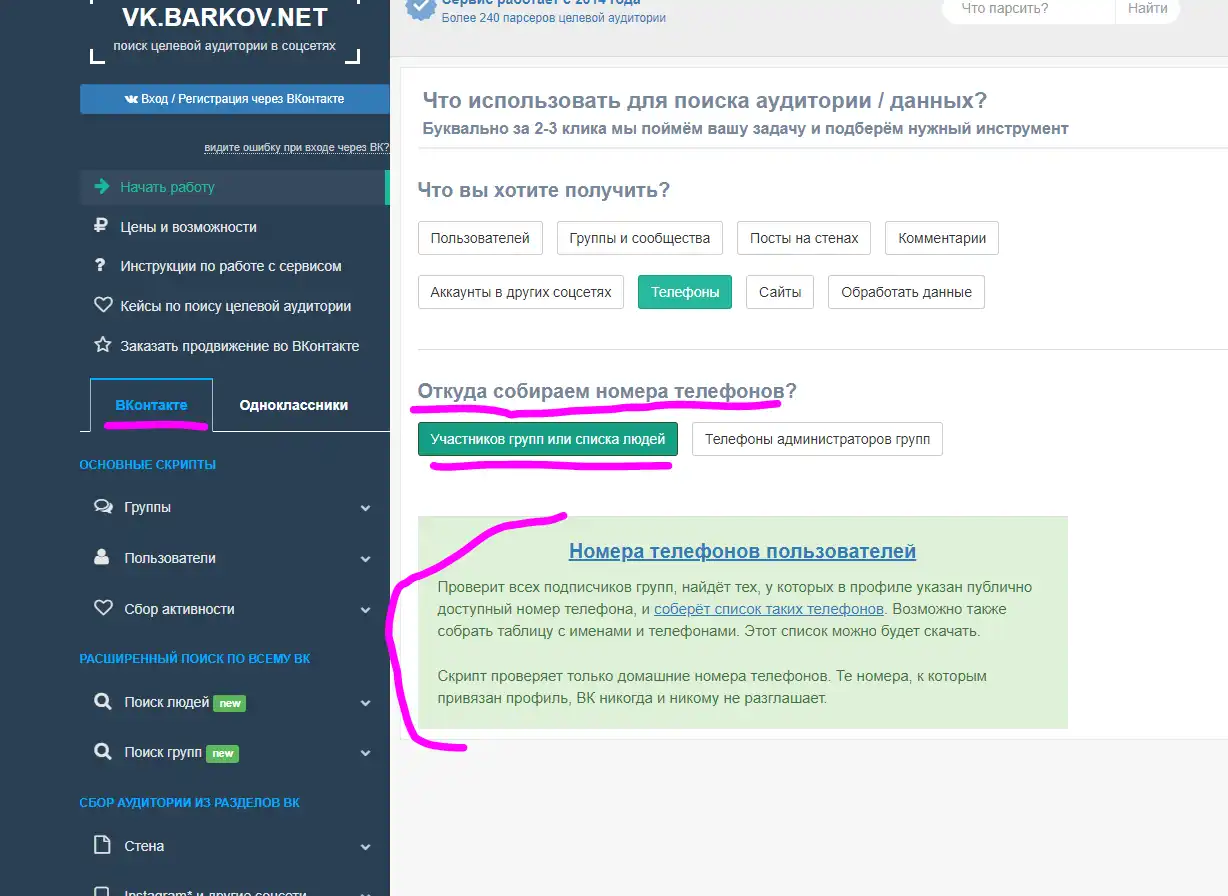Screen dimensions: 1228x896
Task: Click the heart icon beside Кейсы по поиску
Action: 102,306
